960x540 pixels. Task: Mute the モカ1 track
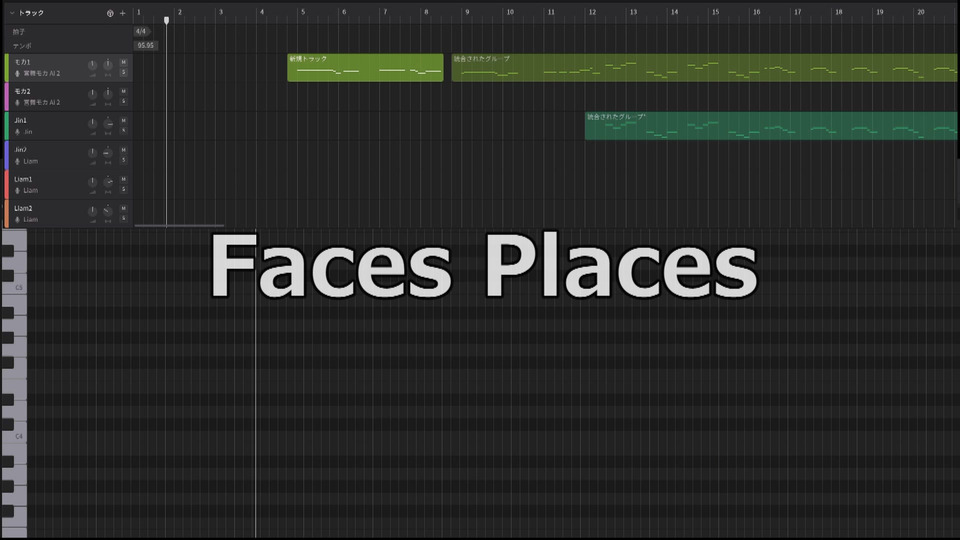point(124,63)
